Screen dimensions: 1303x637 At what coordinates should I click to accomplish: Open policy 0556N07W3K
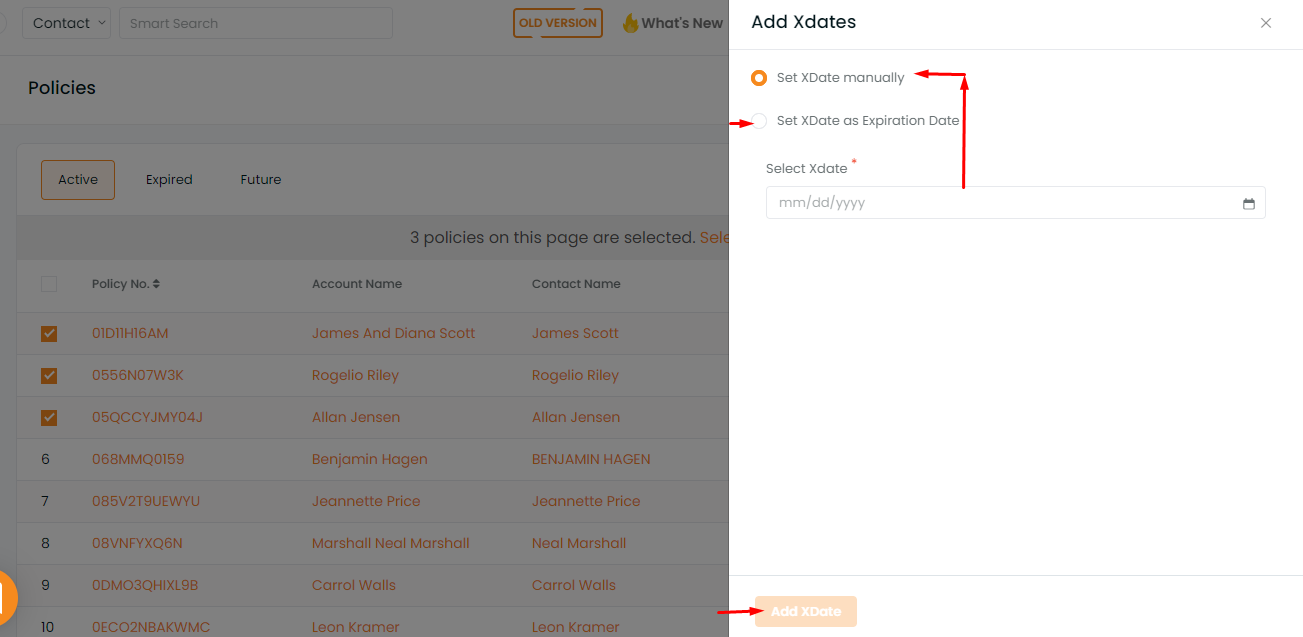click(x=138, y=375)
